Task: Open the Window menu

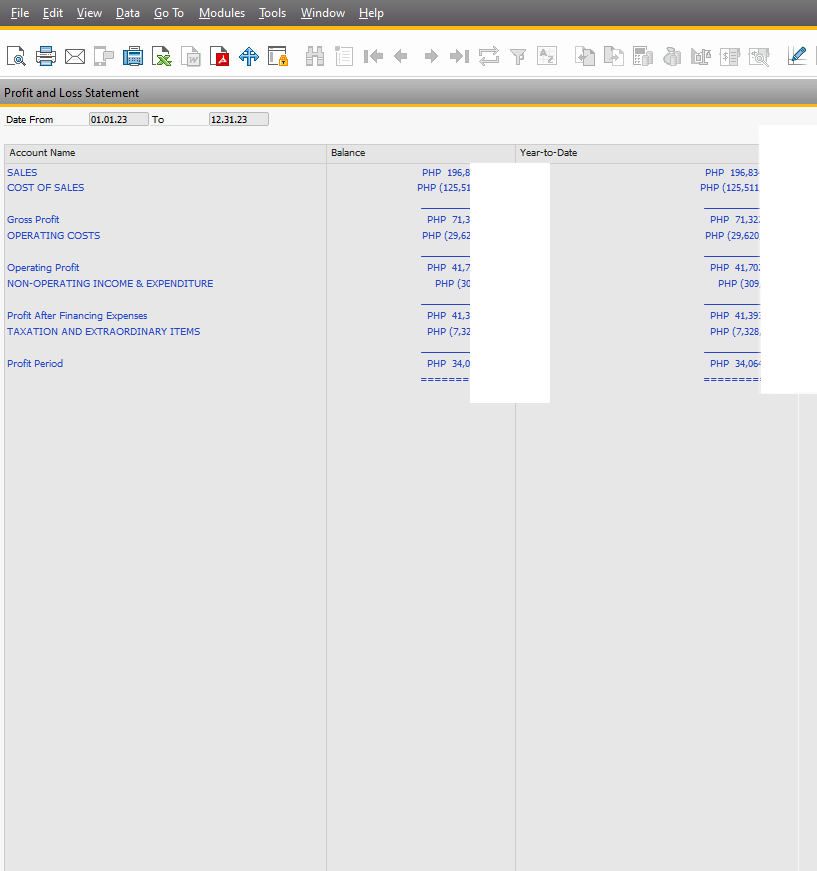Action: click(323, 13)
